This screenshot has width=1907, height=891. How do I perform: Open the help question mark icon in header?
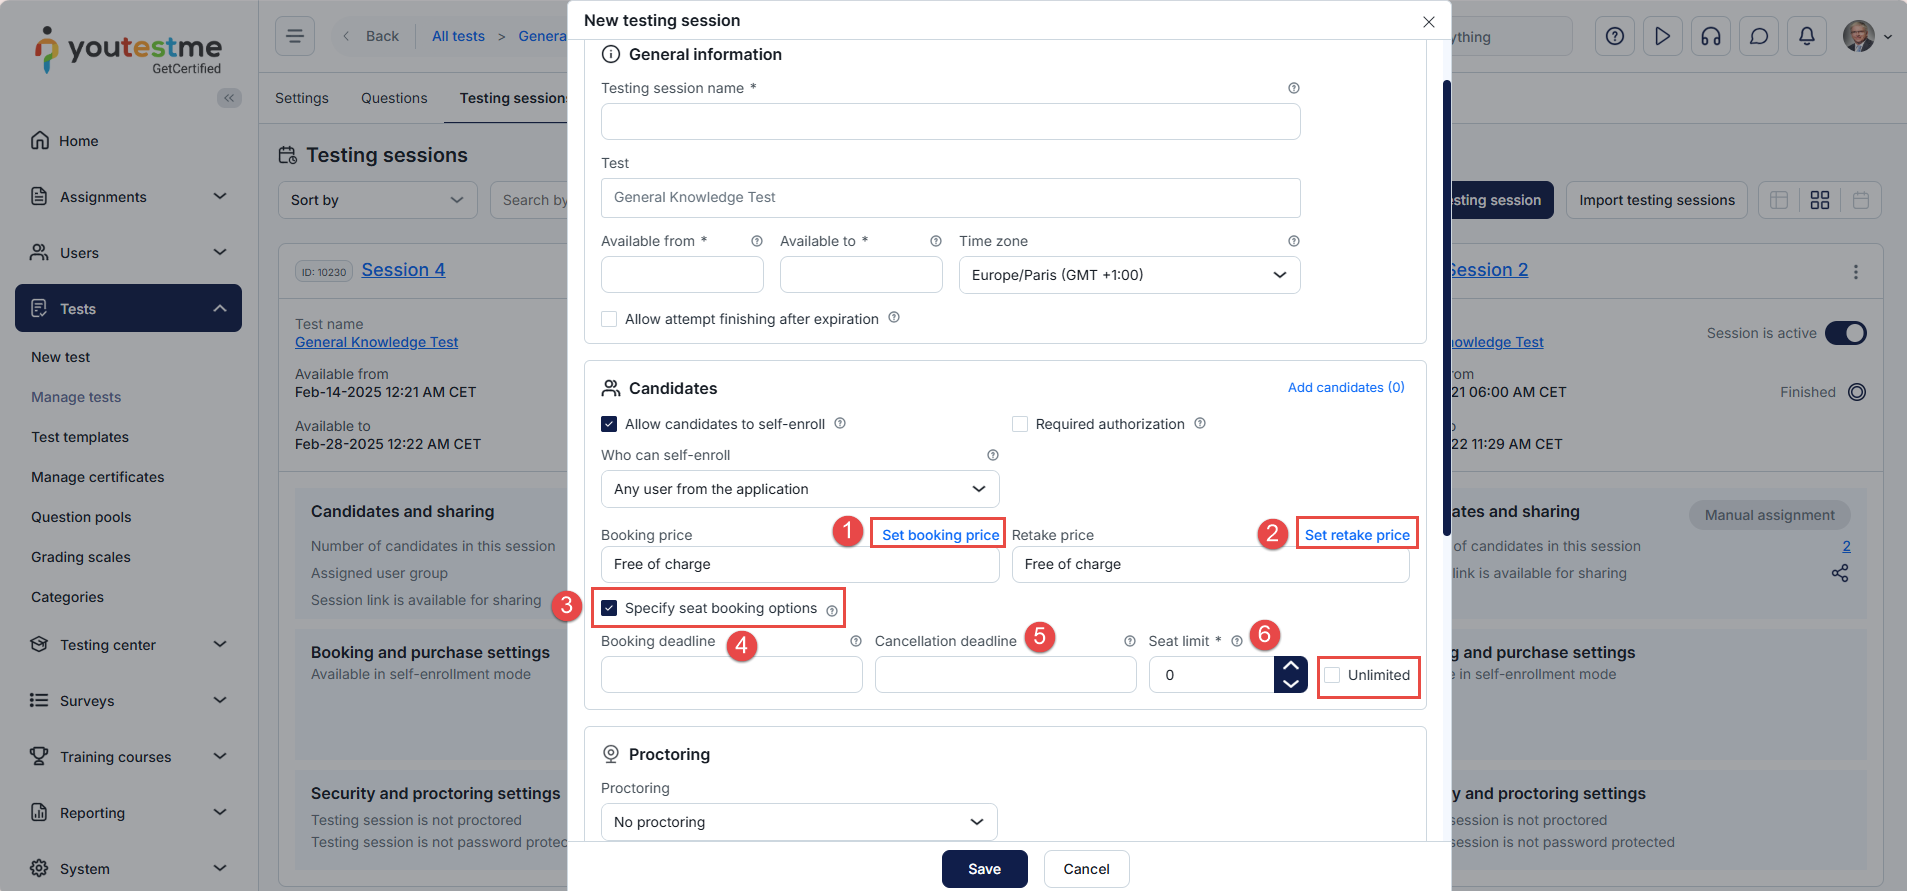pyautogui.click(x=1615, y=36)
